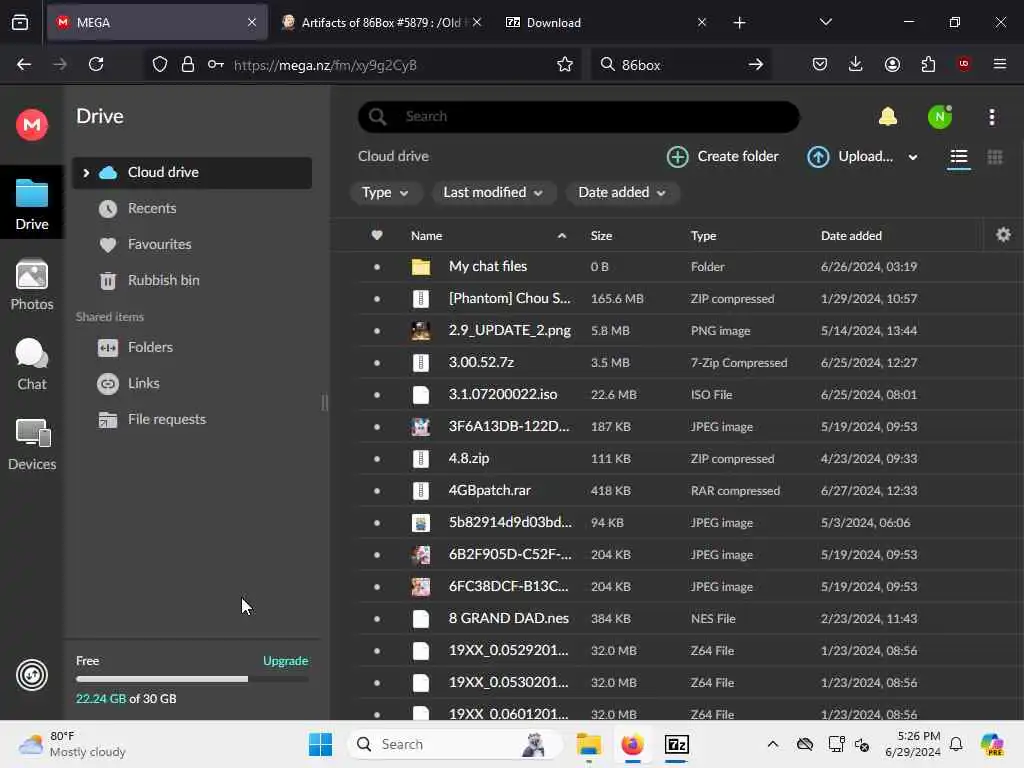
Task: Expand the Upload options arrow
Action: [x=913, y=157]
